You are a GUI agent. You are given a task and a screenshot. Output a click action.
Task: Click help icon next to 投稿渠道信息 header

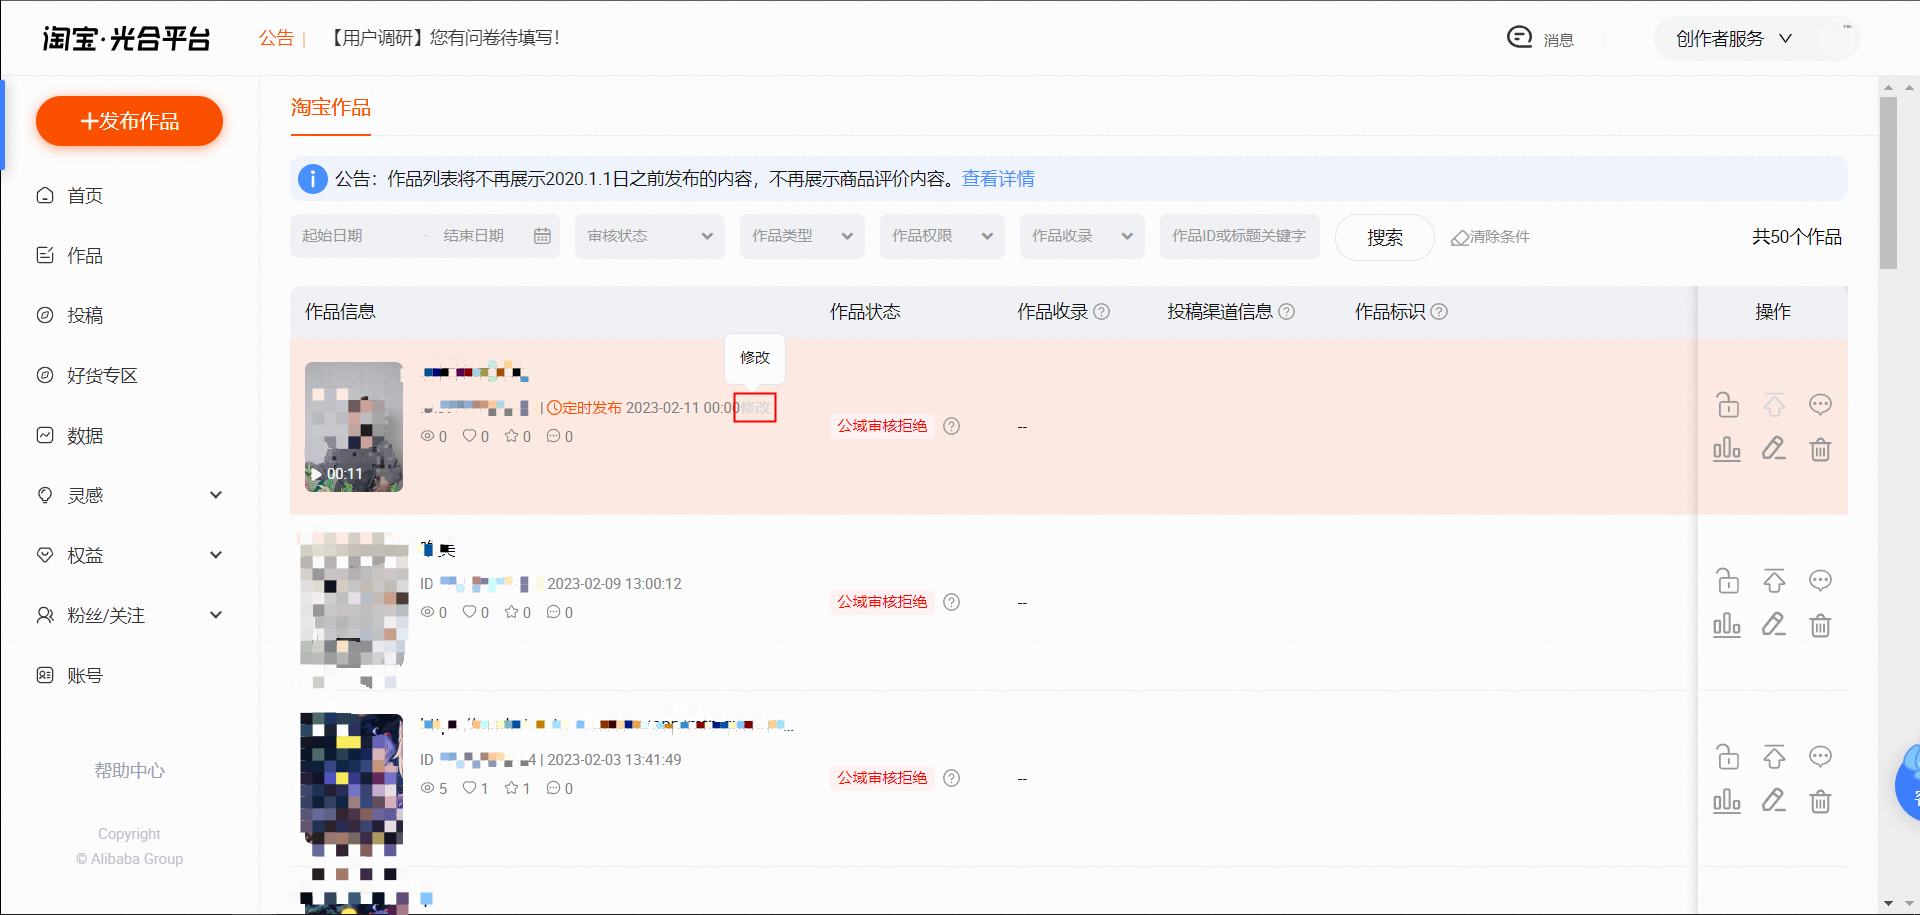coord(1286,312)
